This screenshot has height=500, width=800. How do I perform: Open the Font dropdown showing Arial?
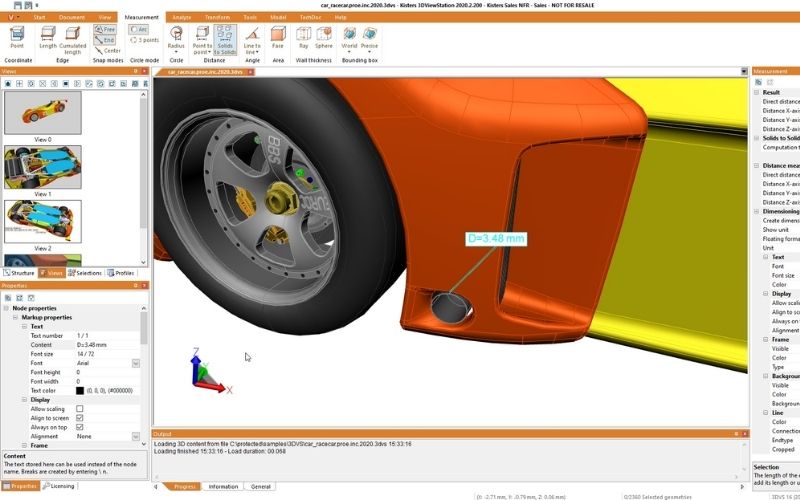(x=136, y=363)
